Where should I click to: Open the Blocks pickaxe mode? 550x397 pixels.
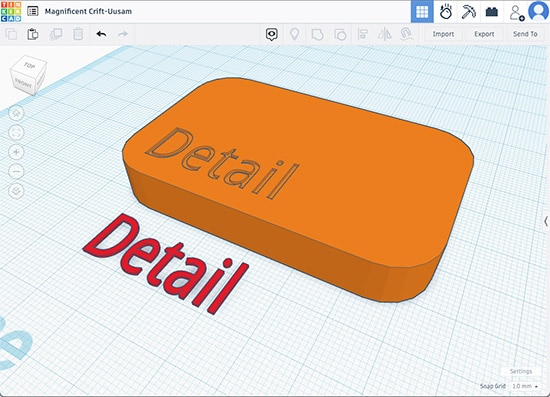click(x=468, y=12)
